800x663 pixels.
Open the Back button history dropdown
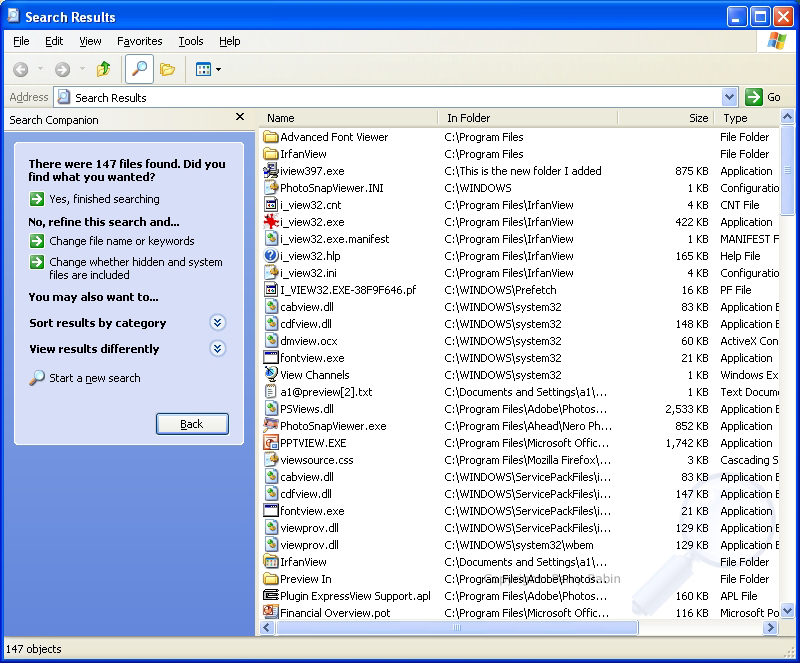[x=40, y=69]
